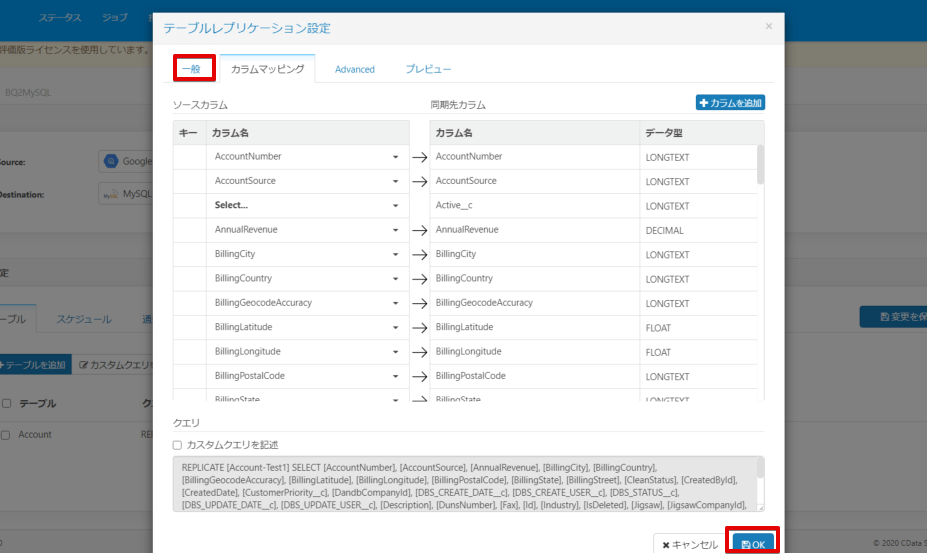Close the dialog with the X icon
This screenshot has width=927, height=557.
[769, 26]
